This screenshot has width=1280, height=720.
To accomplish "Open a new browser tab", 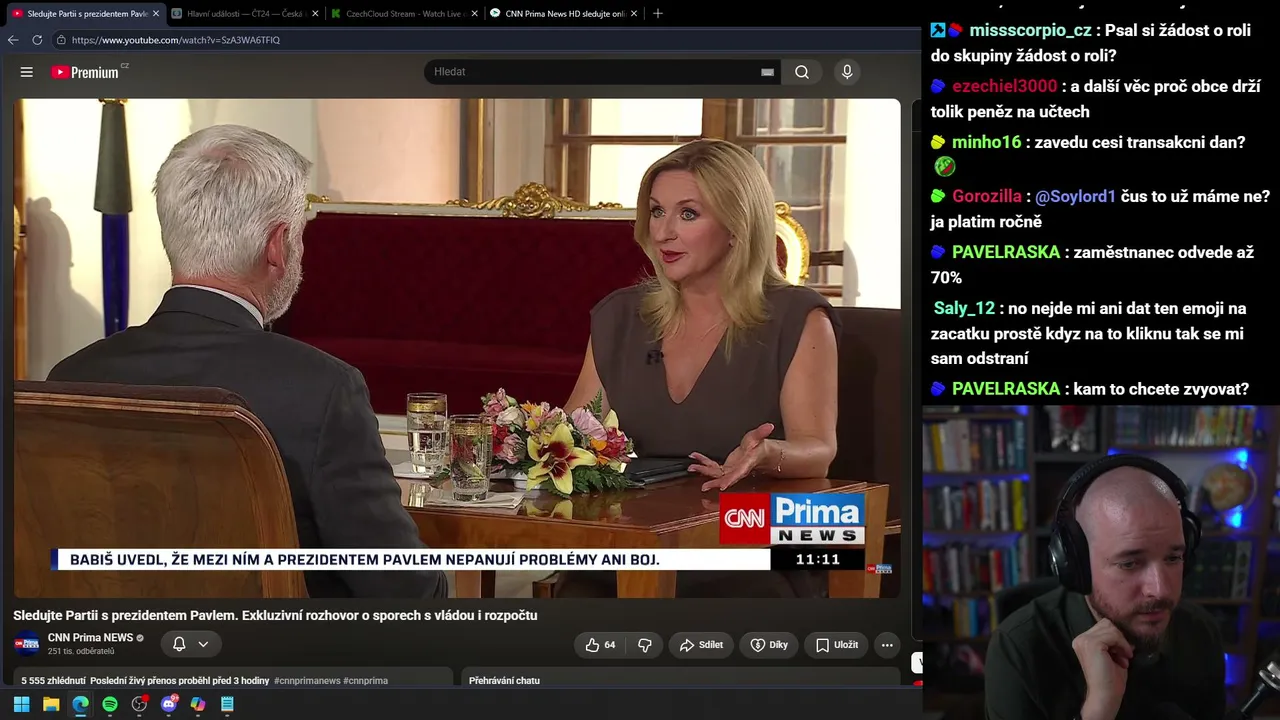I will (657, 14).
